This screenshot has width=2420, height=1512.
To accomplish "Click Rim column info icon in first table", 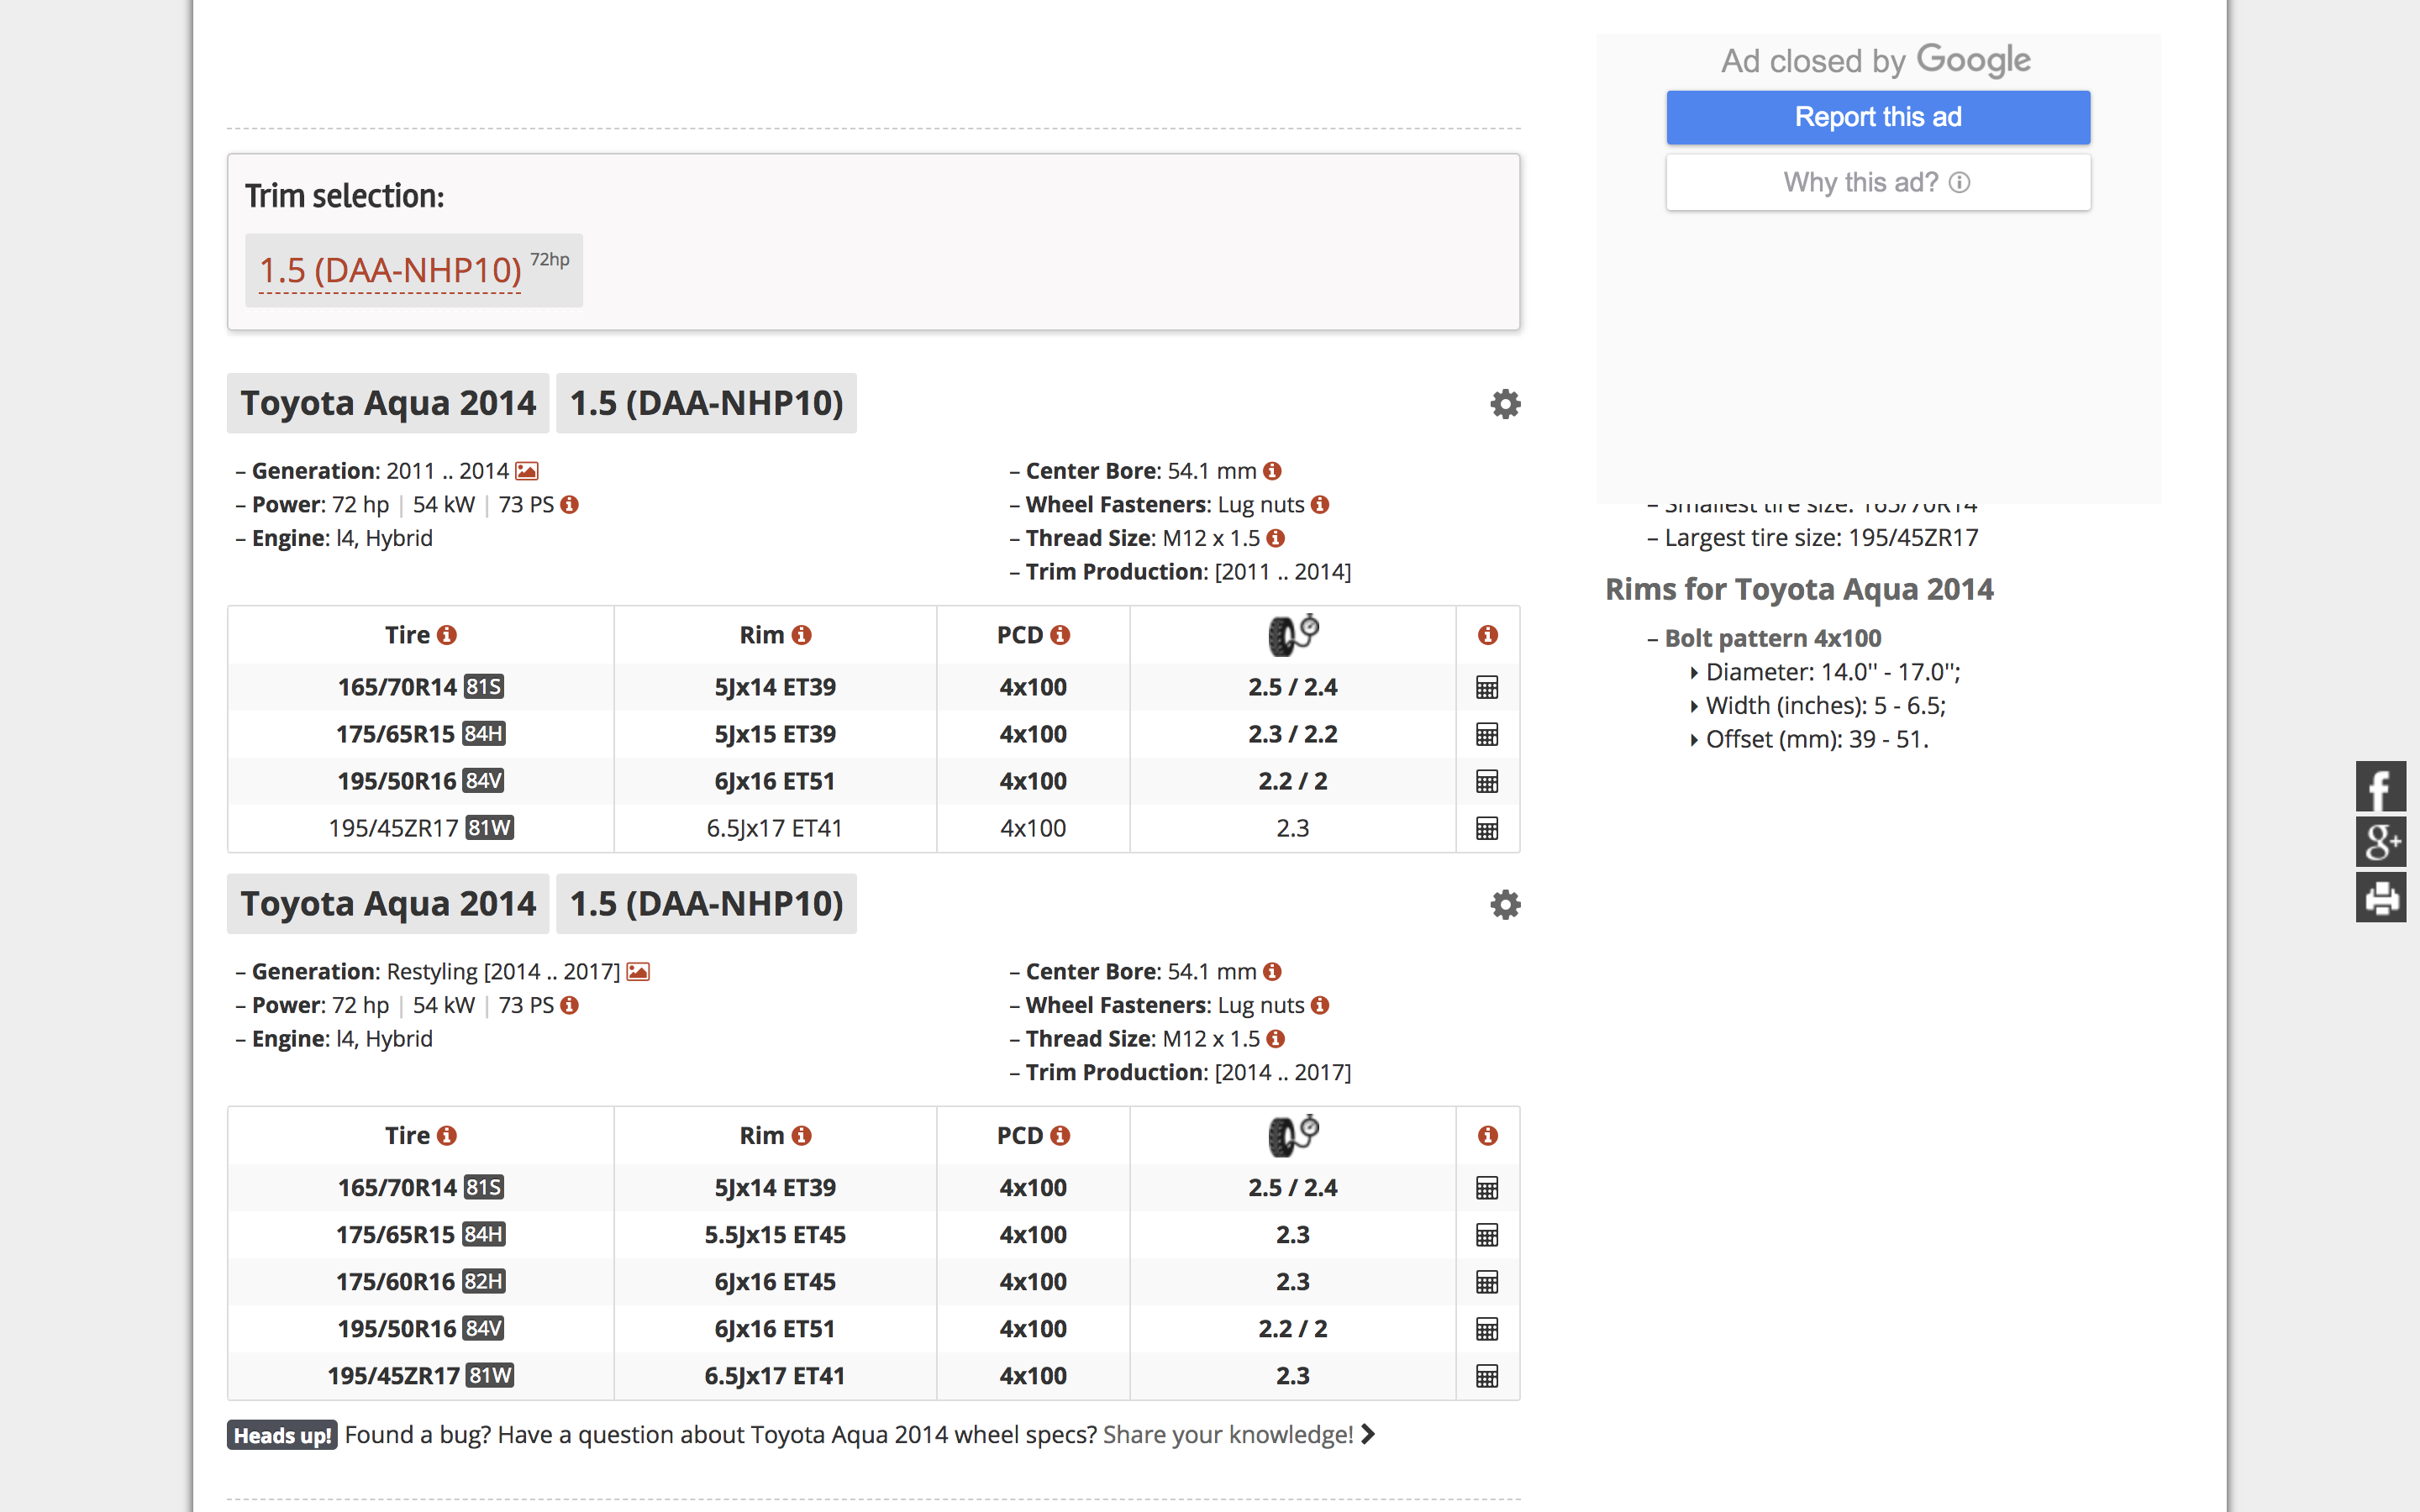I will (802, 635).
